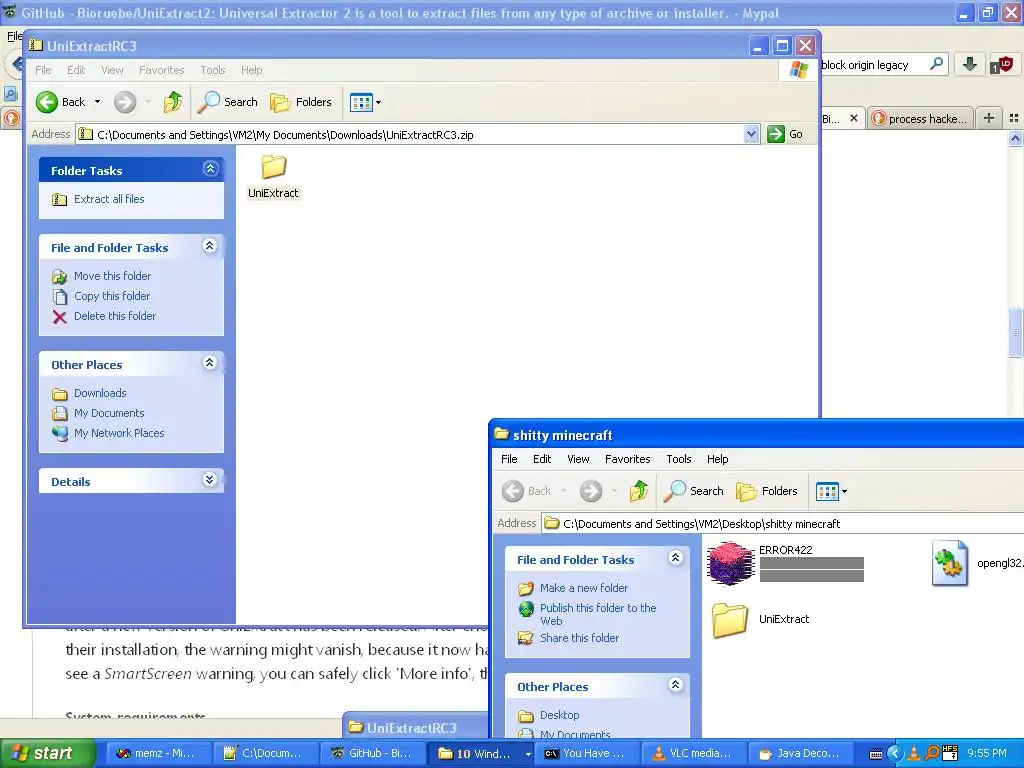Open the Back history dropdown in UniExtractRC3

pyautogui.click(x=97, y=102)
